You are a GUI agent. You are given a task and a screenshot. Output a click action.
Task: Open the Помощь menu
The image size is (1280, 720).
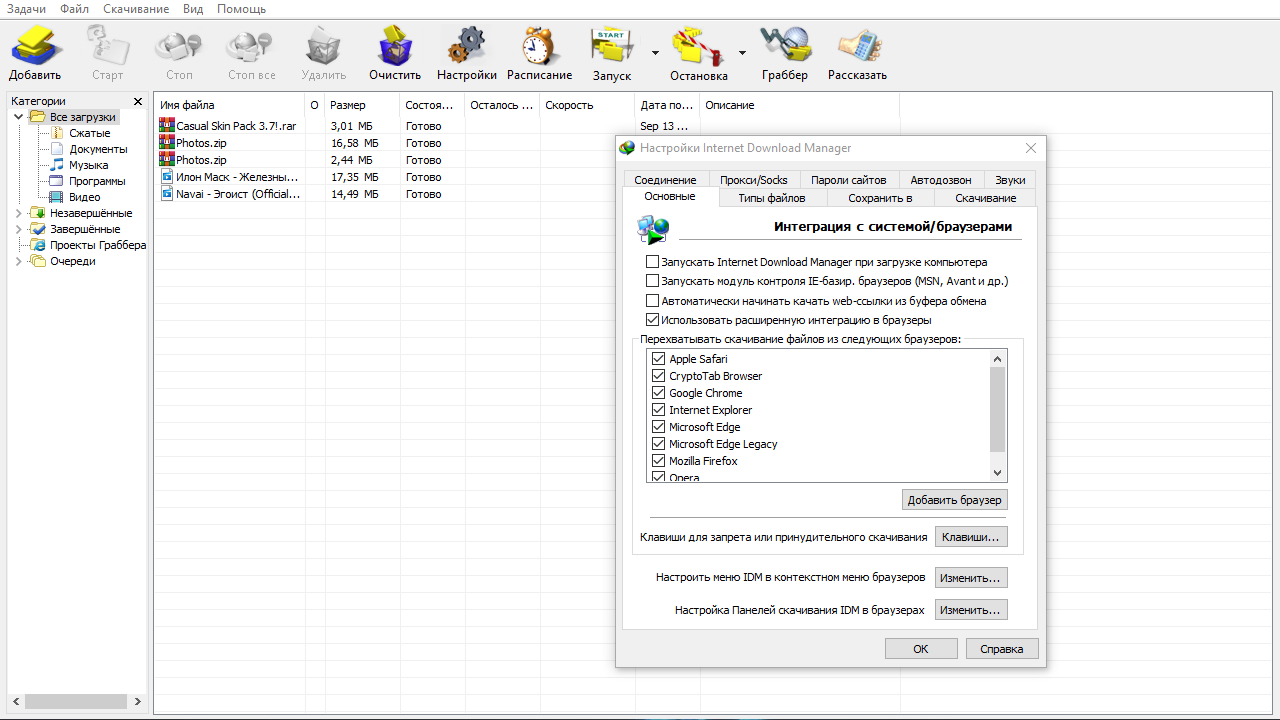pyautogui.click(x=242, y=9)
